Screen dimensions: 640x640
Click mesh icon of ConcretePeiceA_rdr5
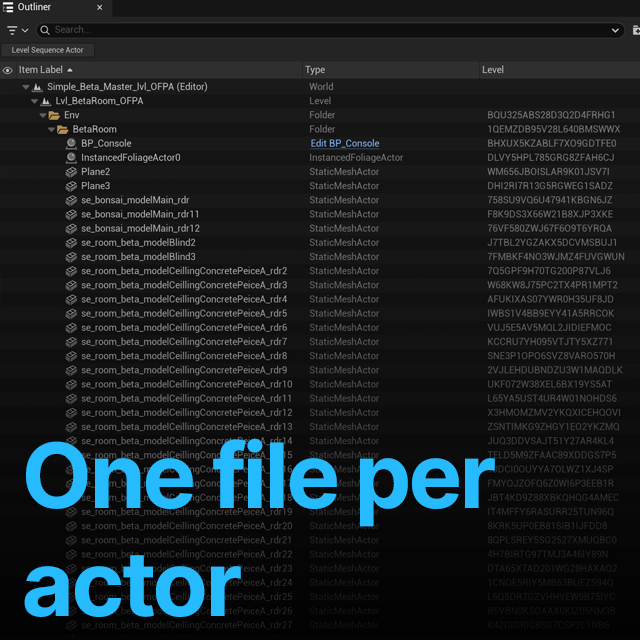point(71,313)
